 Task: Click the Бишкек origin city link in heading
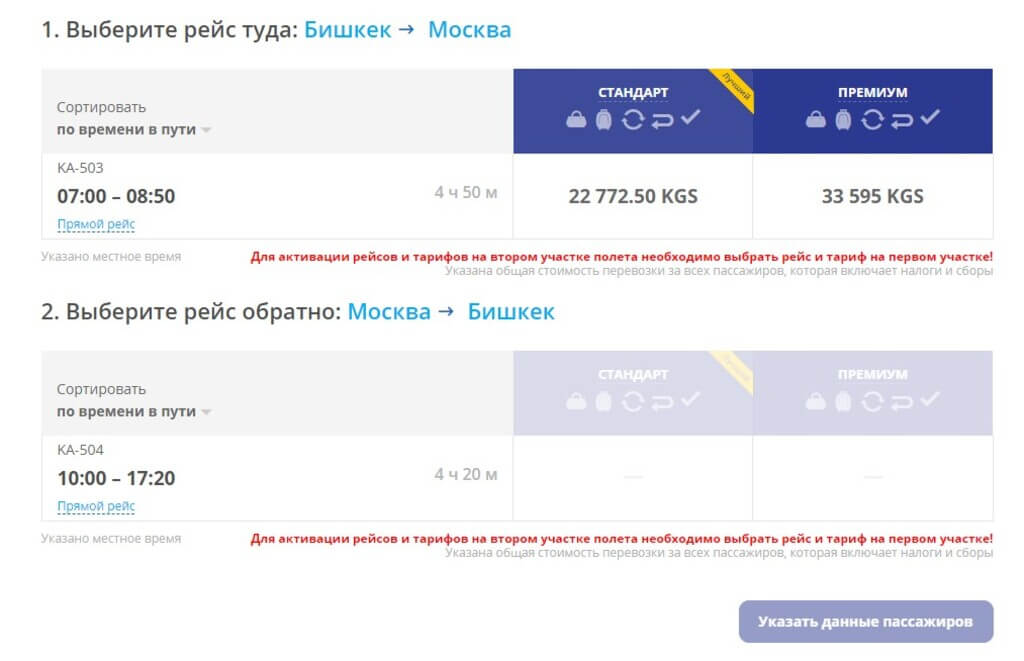(347, 29)
